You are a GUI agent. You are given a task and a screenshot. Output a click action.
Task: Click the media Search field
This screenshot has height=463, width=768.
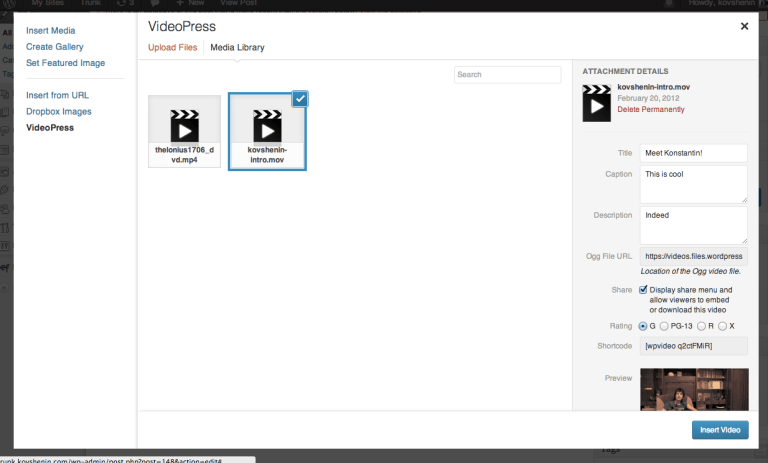tap(507, 74)
